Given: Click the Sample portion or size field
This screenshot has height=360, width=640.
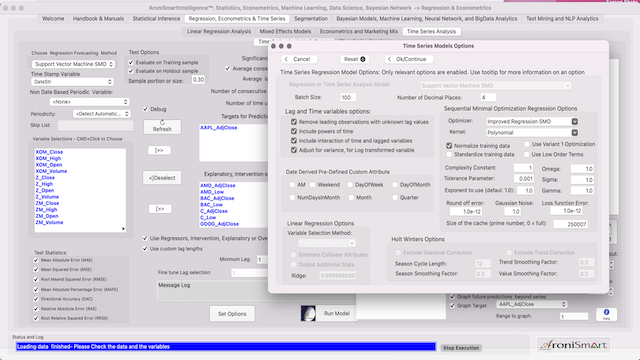Looking at the screenshot, I should 198,80.
